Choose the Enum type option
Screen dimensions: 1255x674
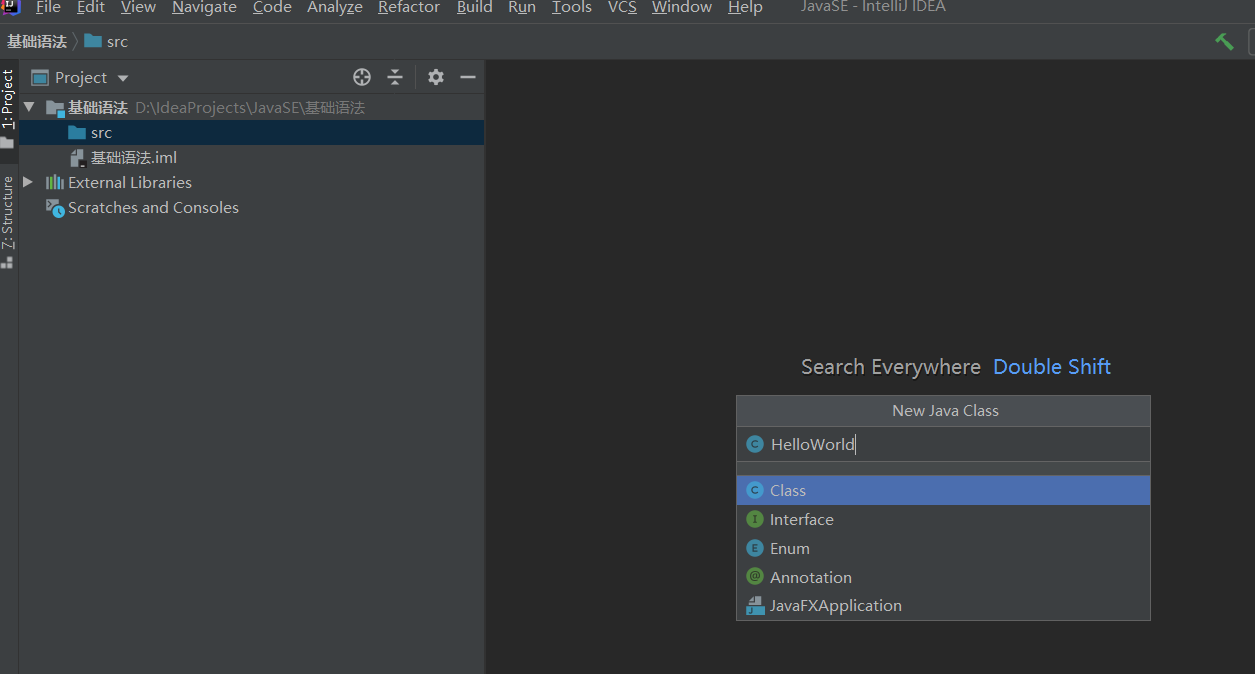click(x=789, y=548)
